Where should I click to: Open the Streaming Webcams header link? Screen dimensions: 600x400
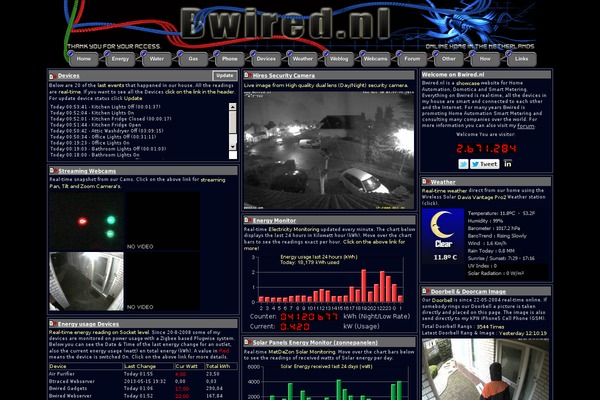pos(87,171)
